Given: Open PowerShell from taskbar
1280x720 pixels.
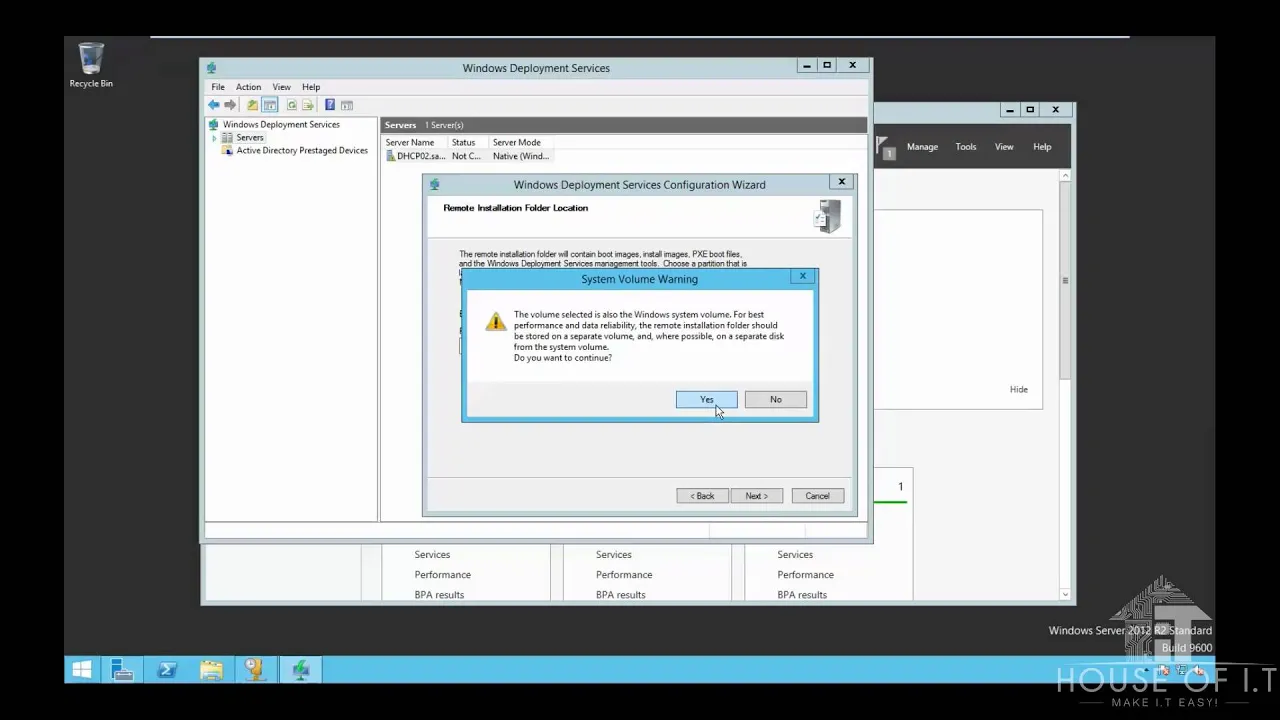Looking at the screenshot, I should point(167,670).
